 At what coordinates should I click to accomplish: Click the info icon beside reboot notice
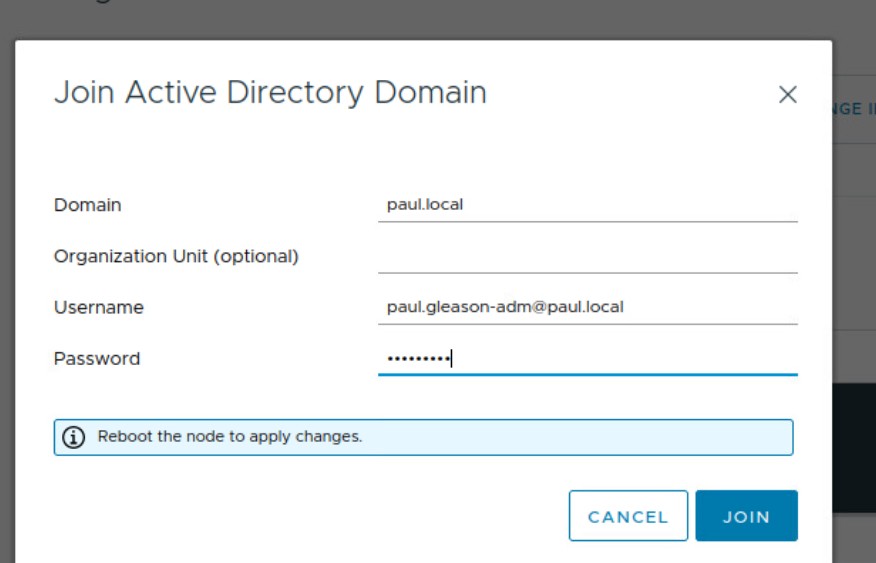point(73,437)
